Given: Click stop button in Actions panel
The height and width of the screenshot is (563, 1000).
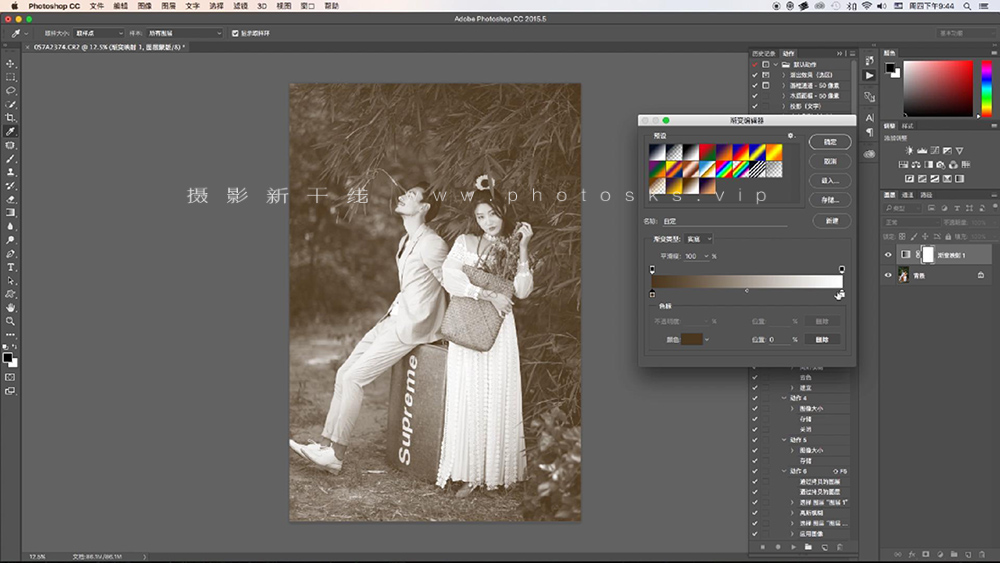Looking at the screenshot, I should [762, 547].
